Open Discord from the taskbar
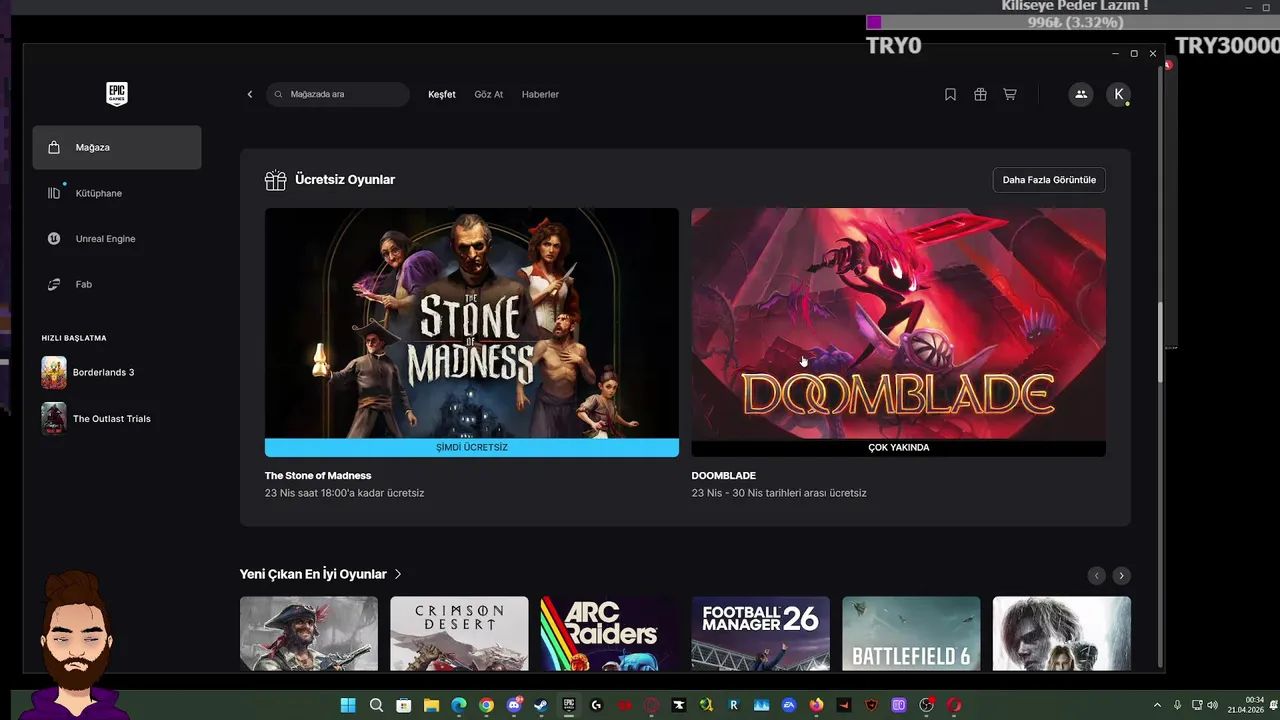The image size is (1280, 720). 514,705
